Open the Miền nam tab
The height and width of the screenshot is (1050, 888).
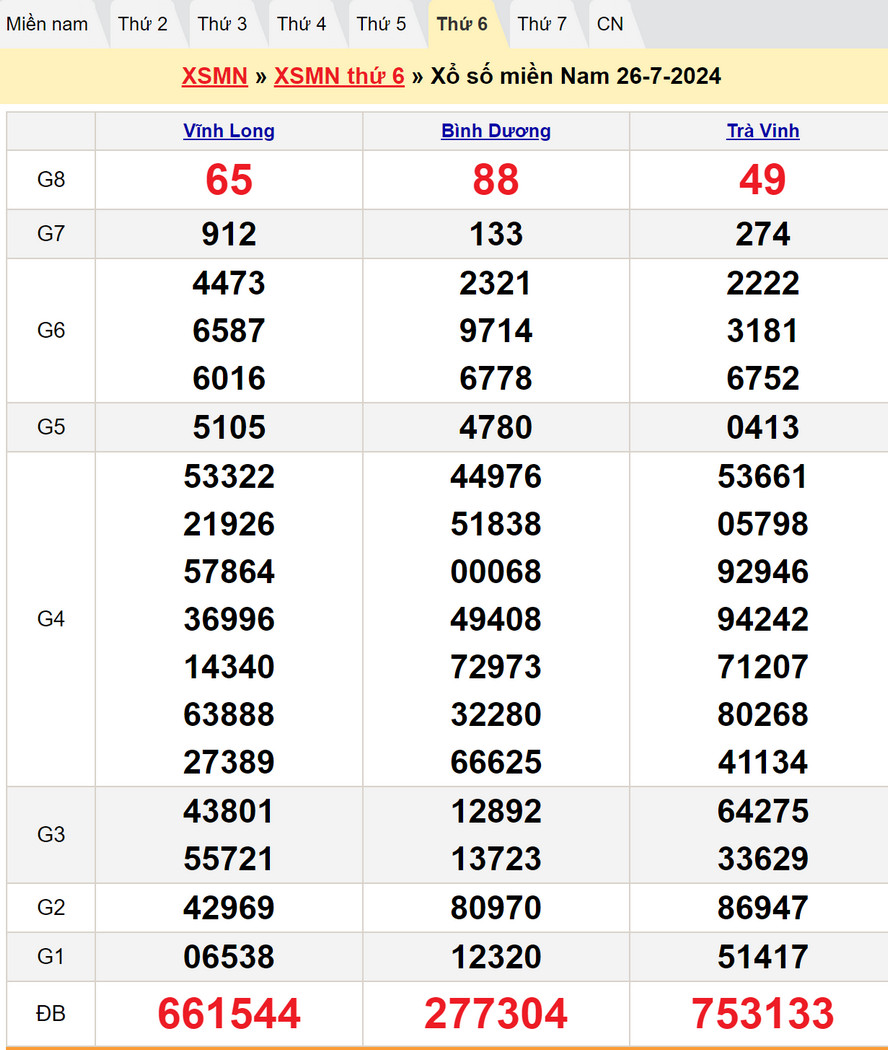pyautogui.click(x=47, y=24)
